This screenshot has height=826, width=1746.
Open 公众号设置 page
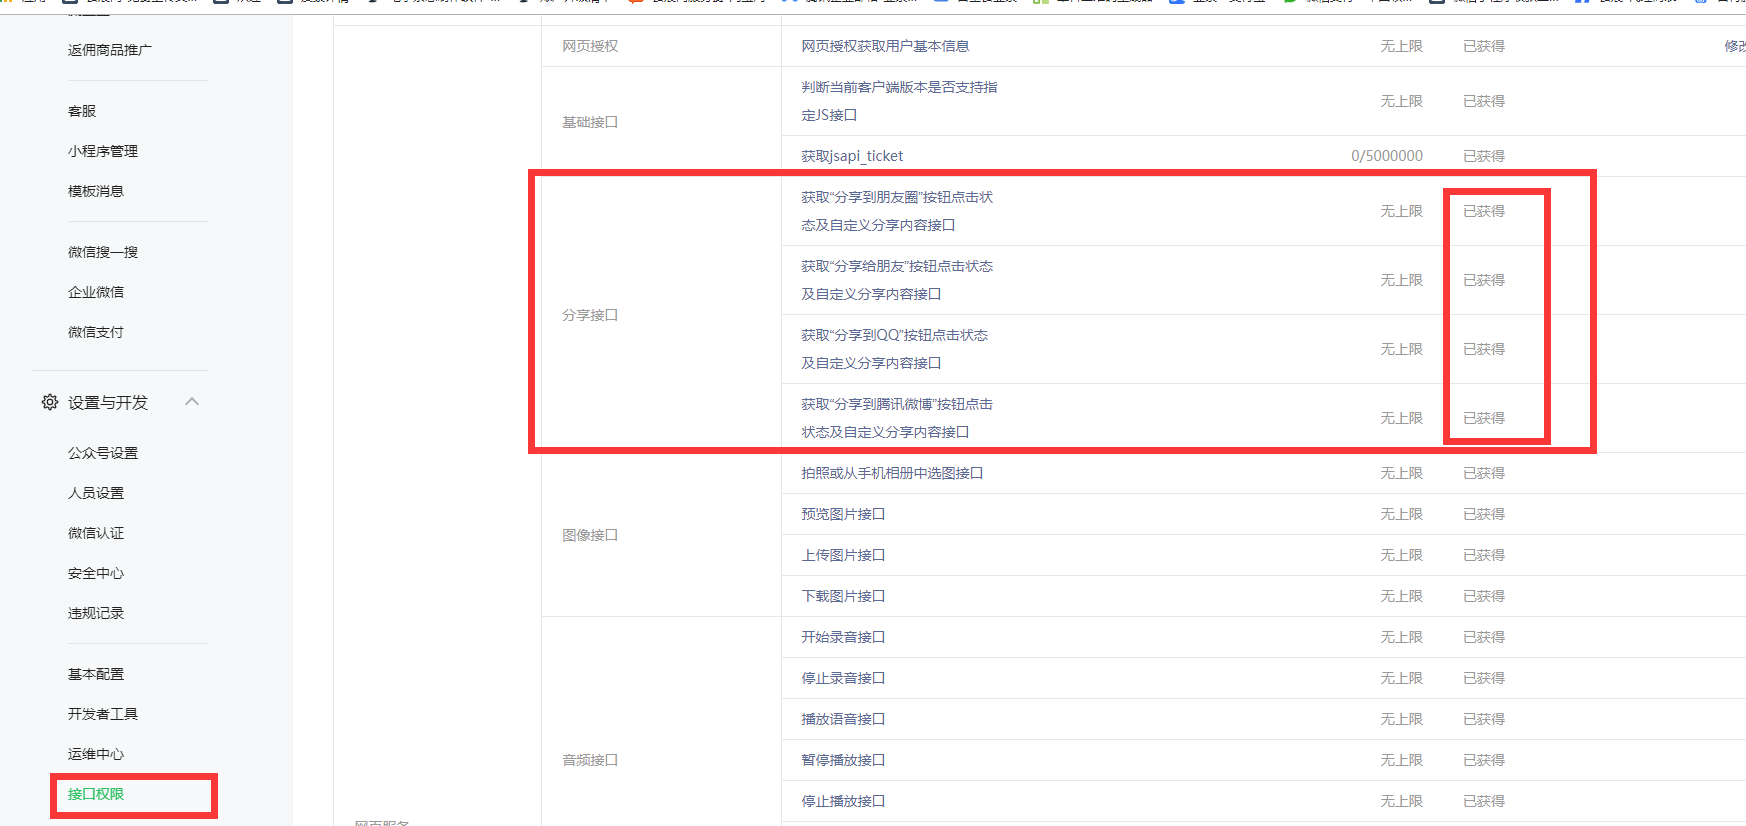(103, 453)
